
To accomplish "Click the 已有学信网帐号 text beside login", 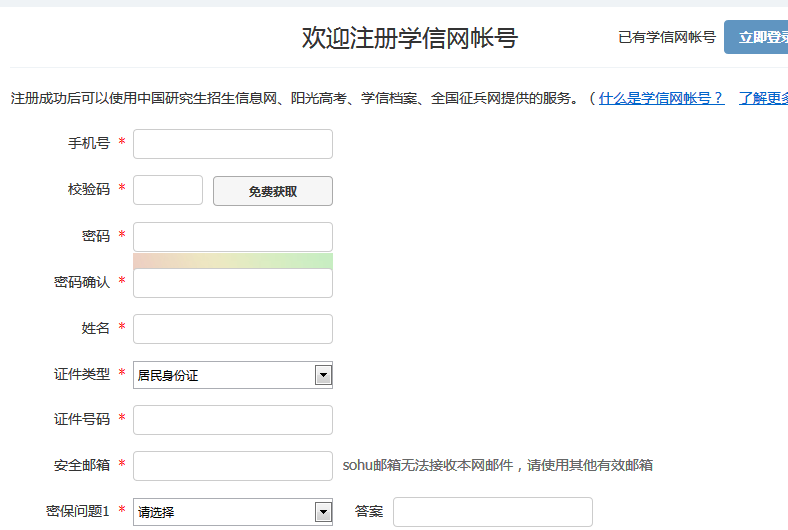I will [x=667, y=38].
